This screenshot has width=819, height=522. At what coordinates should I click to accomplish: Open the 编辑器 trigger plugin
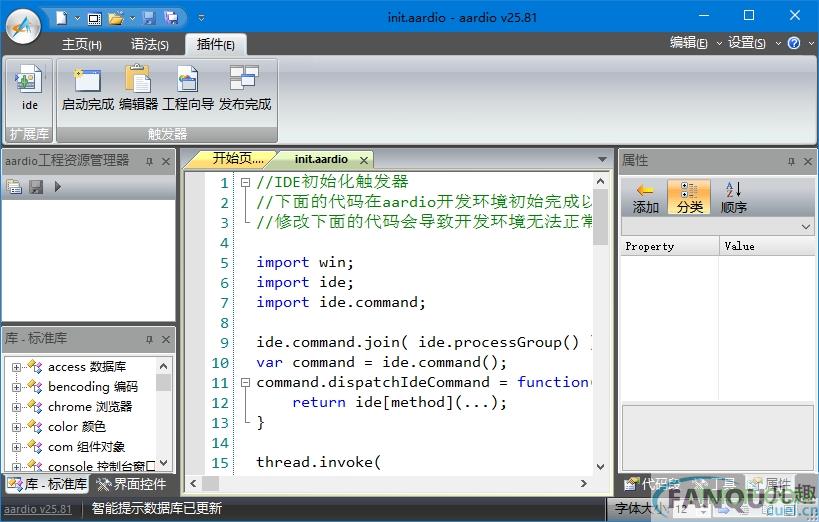tap(138, 88)
